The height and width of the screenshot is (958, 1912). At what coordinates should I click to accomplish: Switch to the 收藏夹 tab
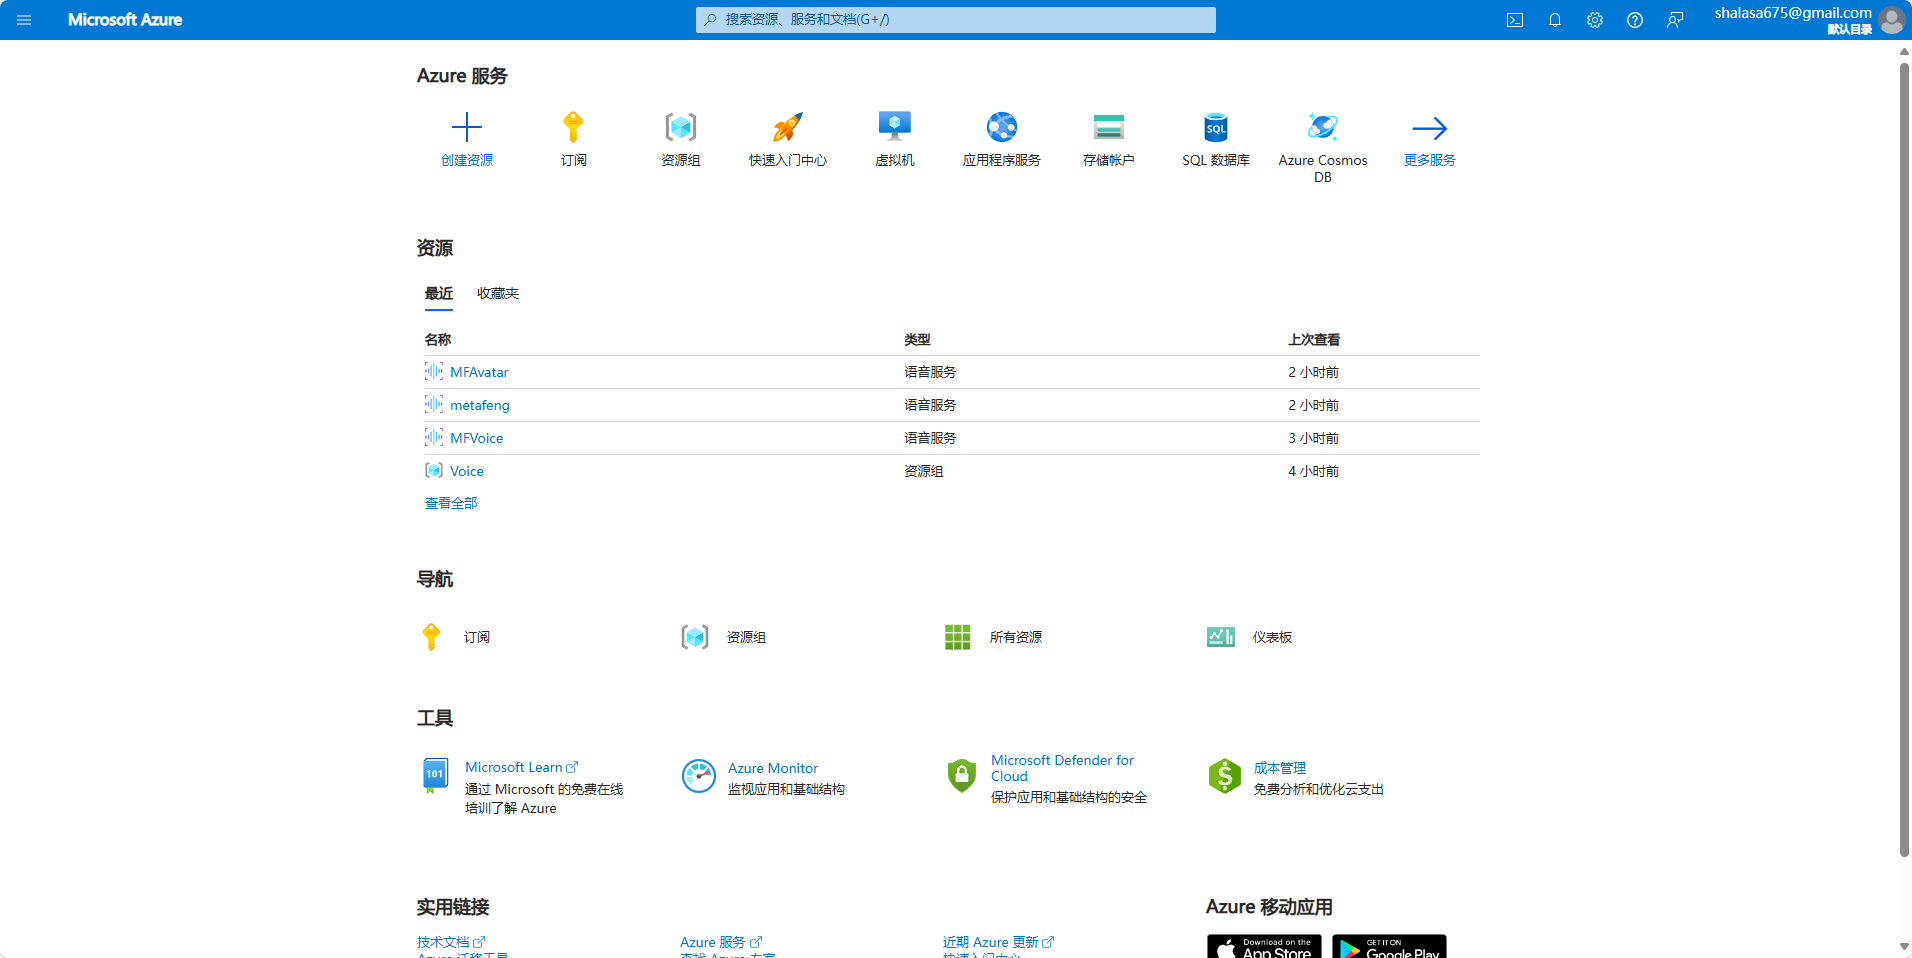(498, 294)
